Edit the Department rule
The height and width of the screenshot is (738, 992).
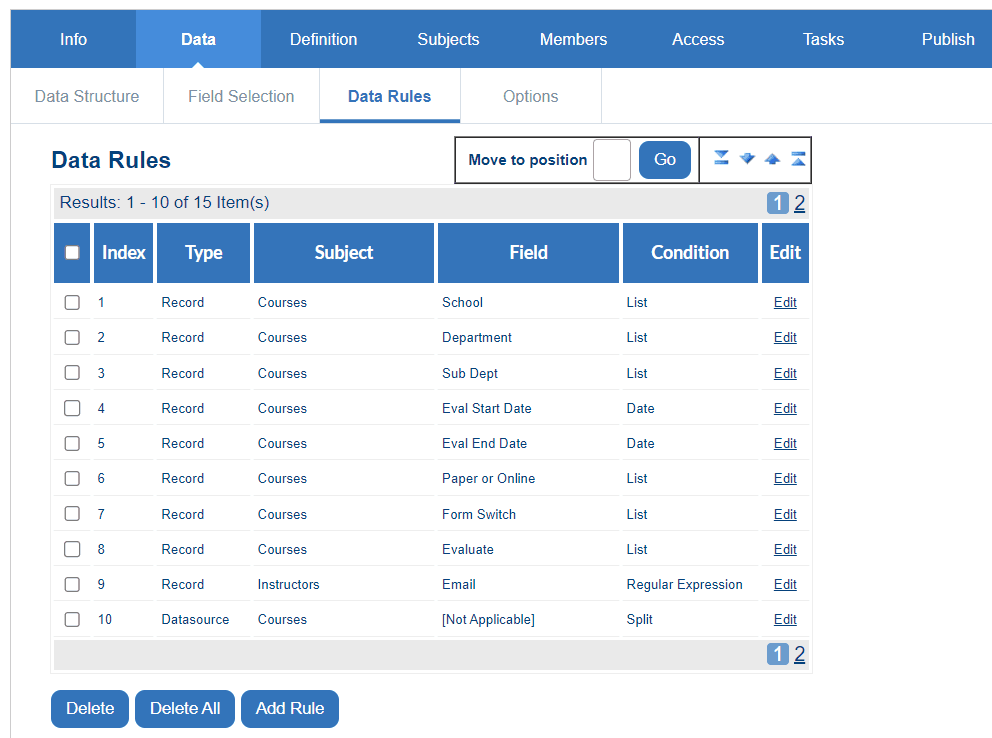(x=785, y=337)
